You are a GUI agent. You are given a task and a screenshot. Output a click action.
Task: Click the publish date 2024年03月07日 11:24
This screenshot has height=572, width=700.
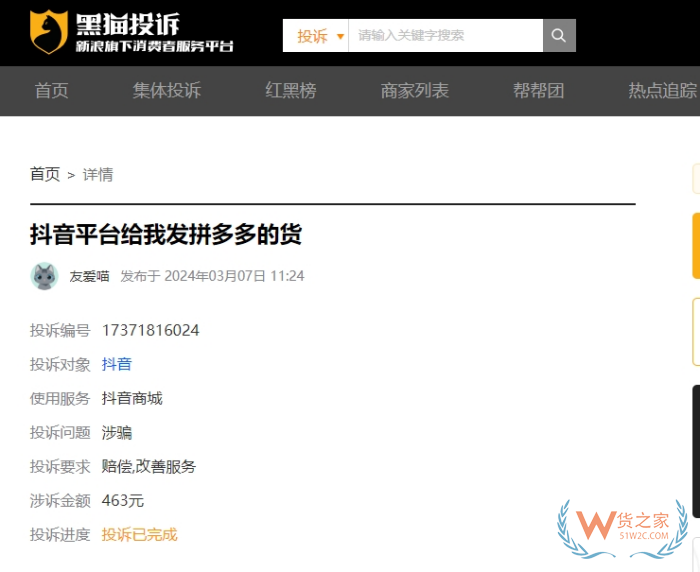click(234, 276)
